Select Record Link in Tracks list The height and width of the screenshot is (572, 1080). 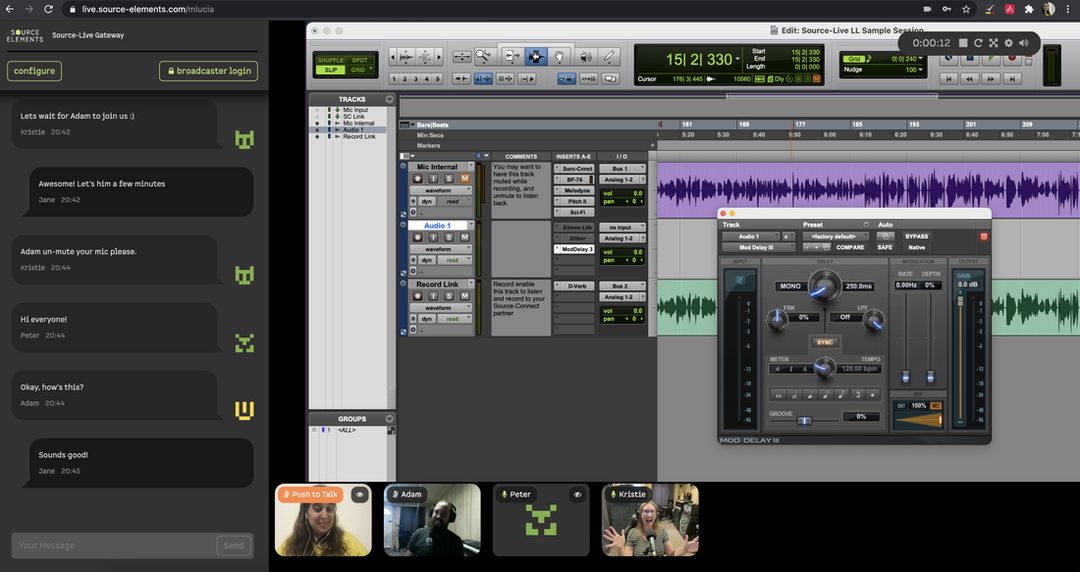359,137
